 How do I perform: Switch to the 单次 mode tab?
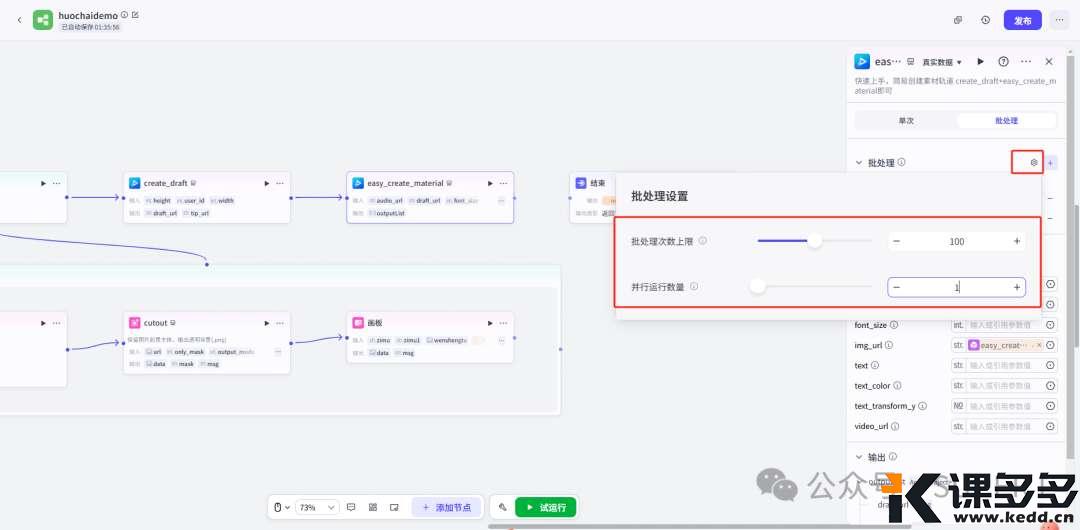tap(905, 121)
